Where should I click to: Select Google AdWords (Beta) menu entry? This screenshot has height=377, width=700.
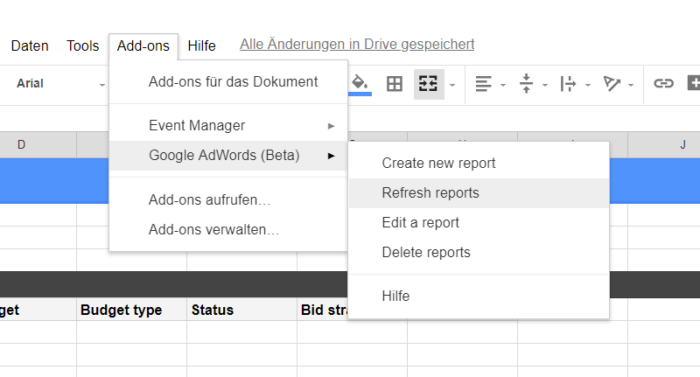(x=228, y=155)
